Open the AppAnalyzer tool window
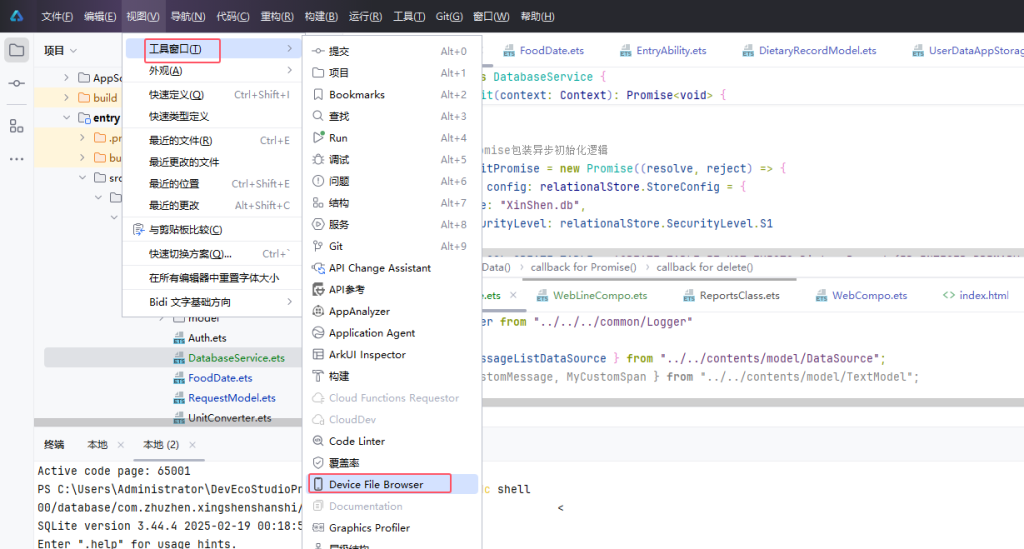This screenshot has width=1024, height=549. click(359, 311)
